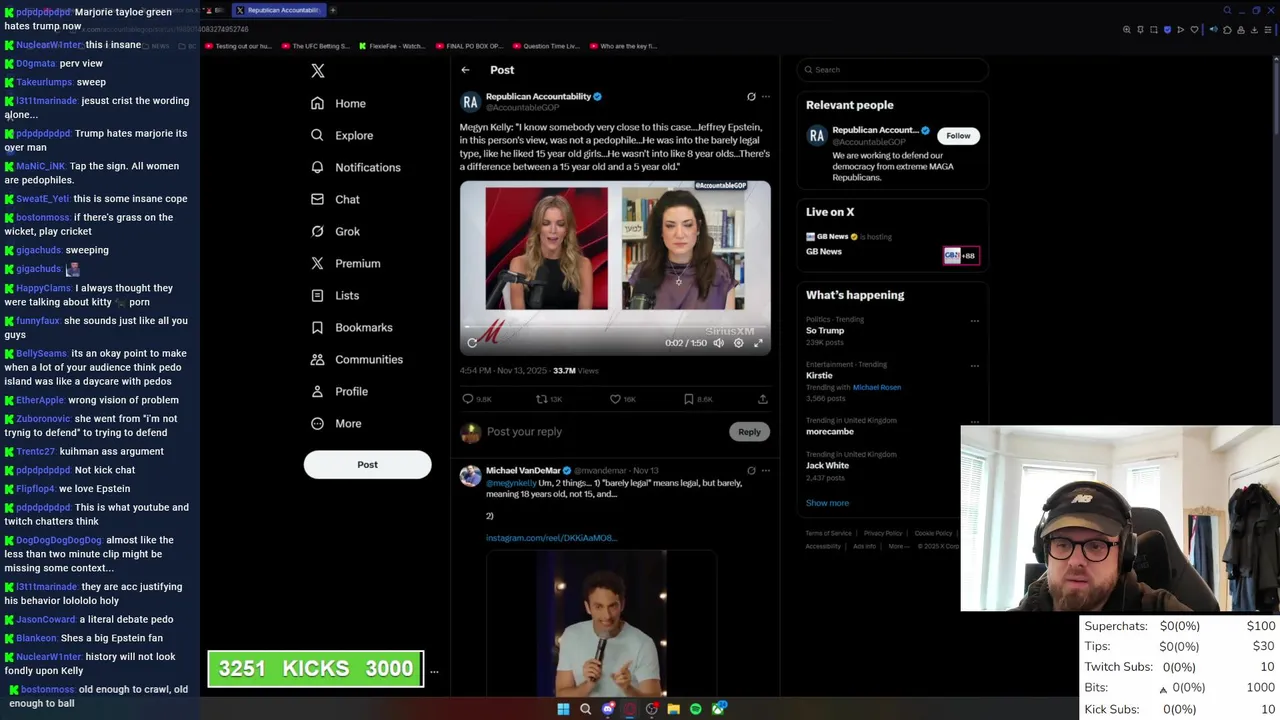The width and height of the screenshot is (1280, 720).
Task: Open More menu in X sidebar
Action: tap(336, 423)
